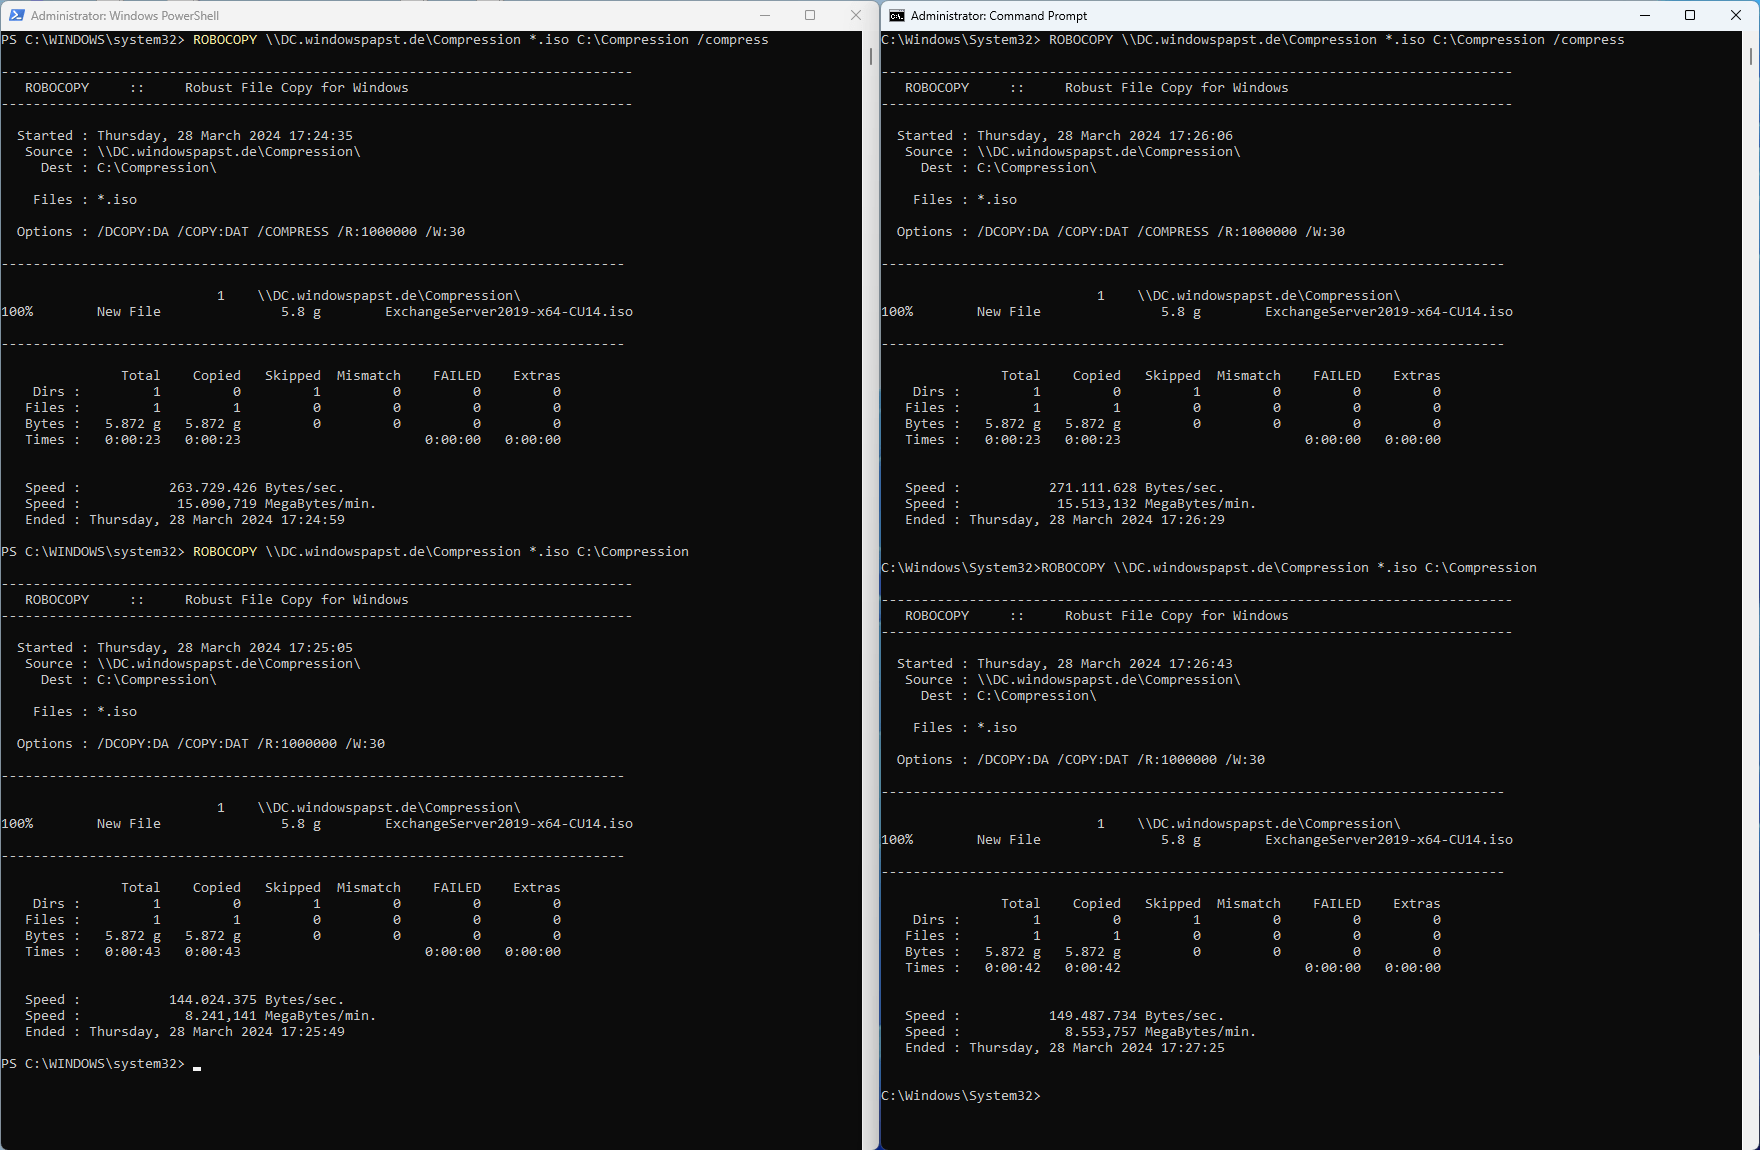Click the second ROBOCOPY command line in Command Prompt
Screen dimensions: 1760x1150
pos(1288,568)
